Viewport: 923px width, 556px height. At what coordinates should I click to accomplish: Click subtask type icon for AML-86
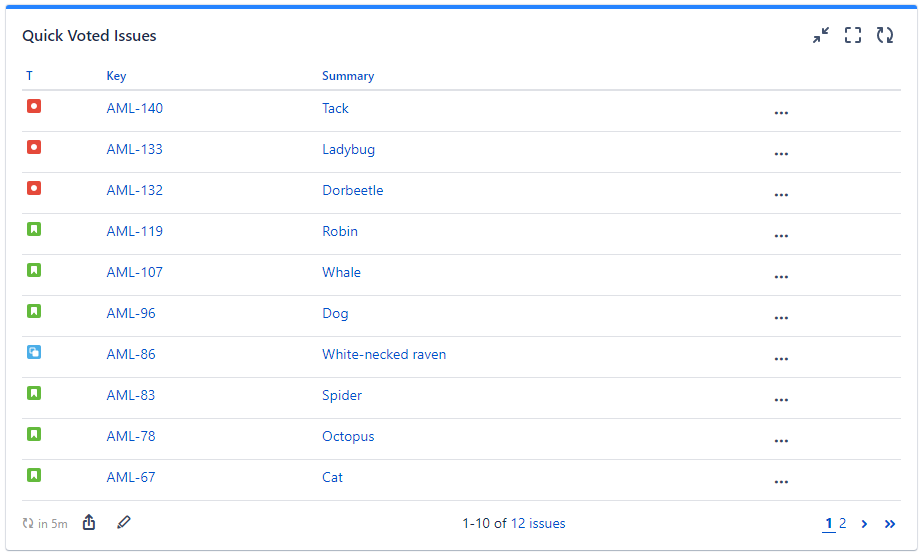[x=34, y=352]
